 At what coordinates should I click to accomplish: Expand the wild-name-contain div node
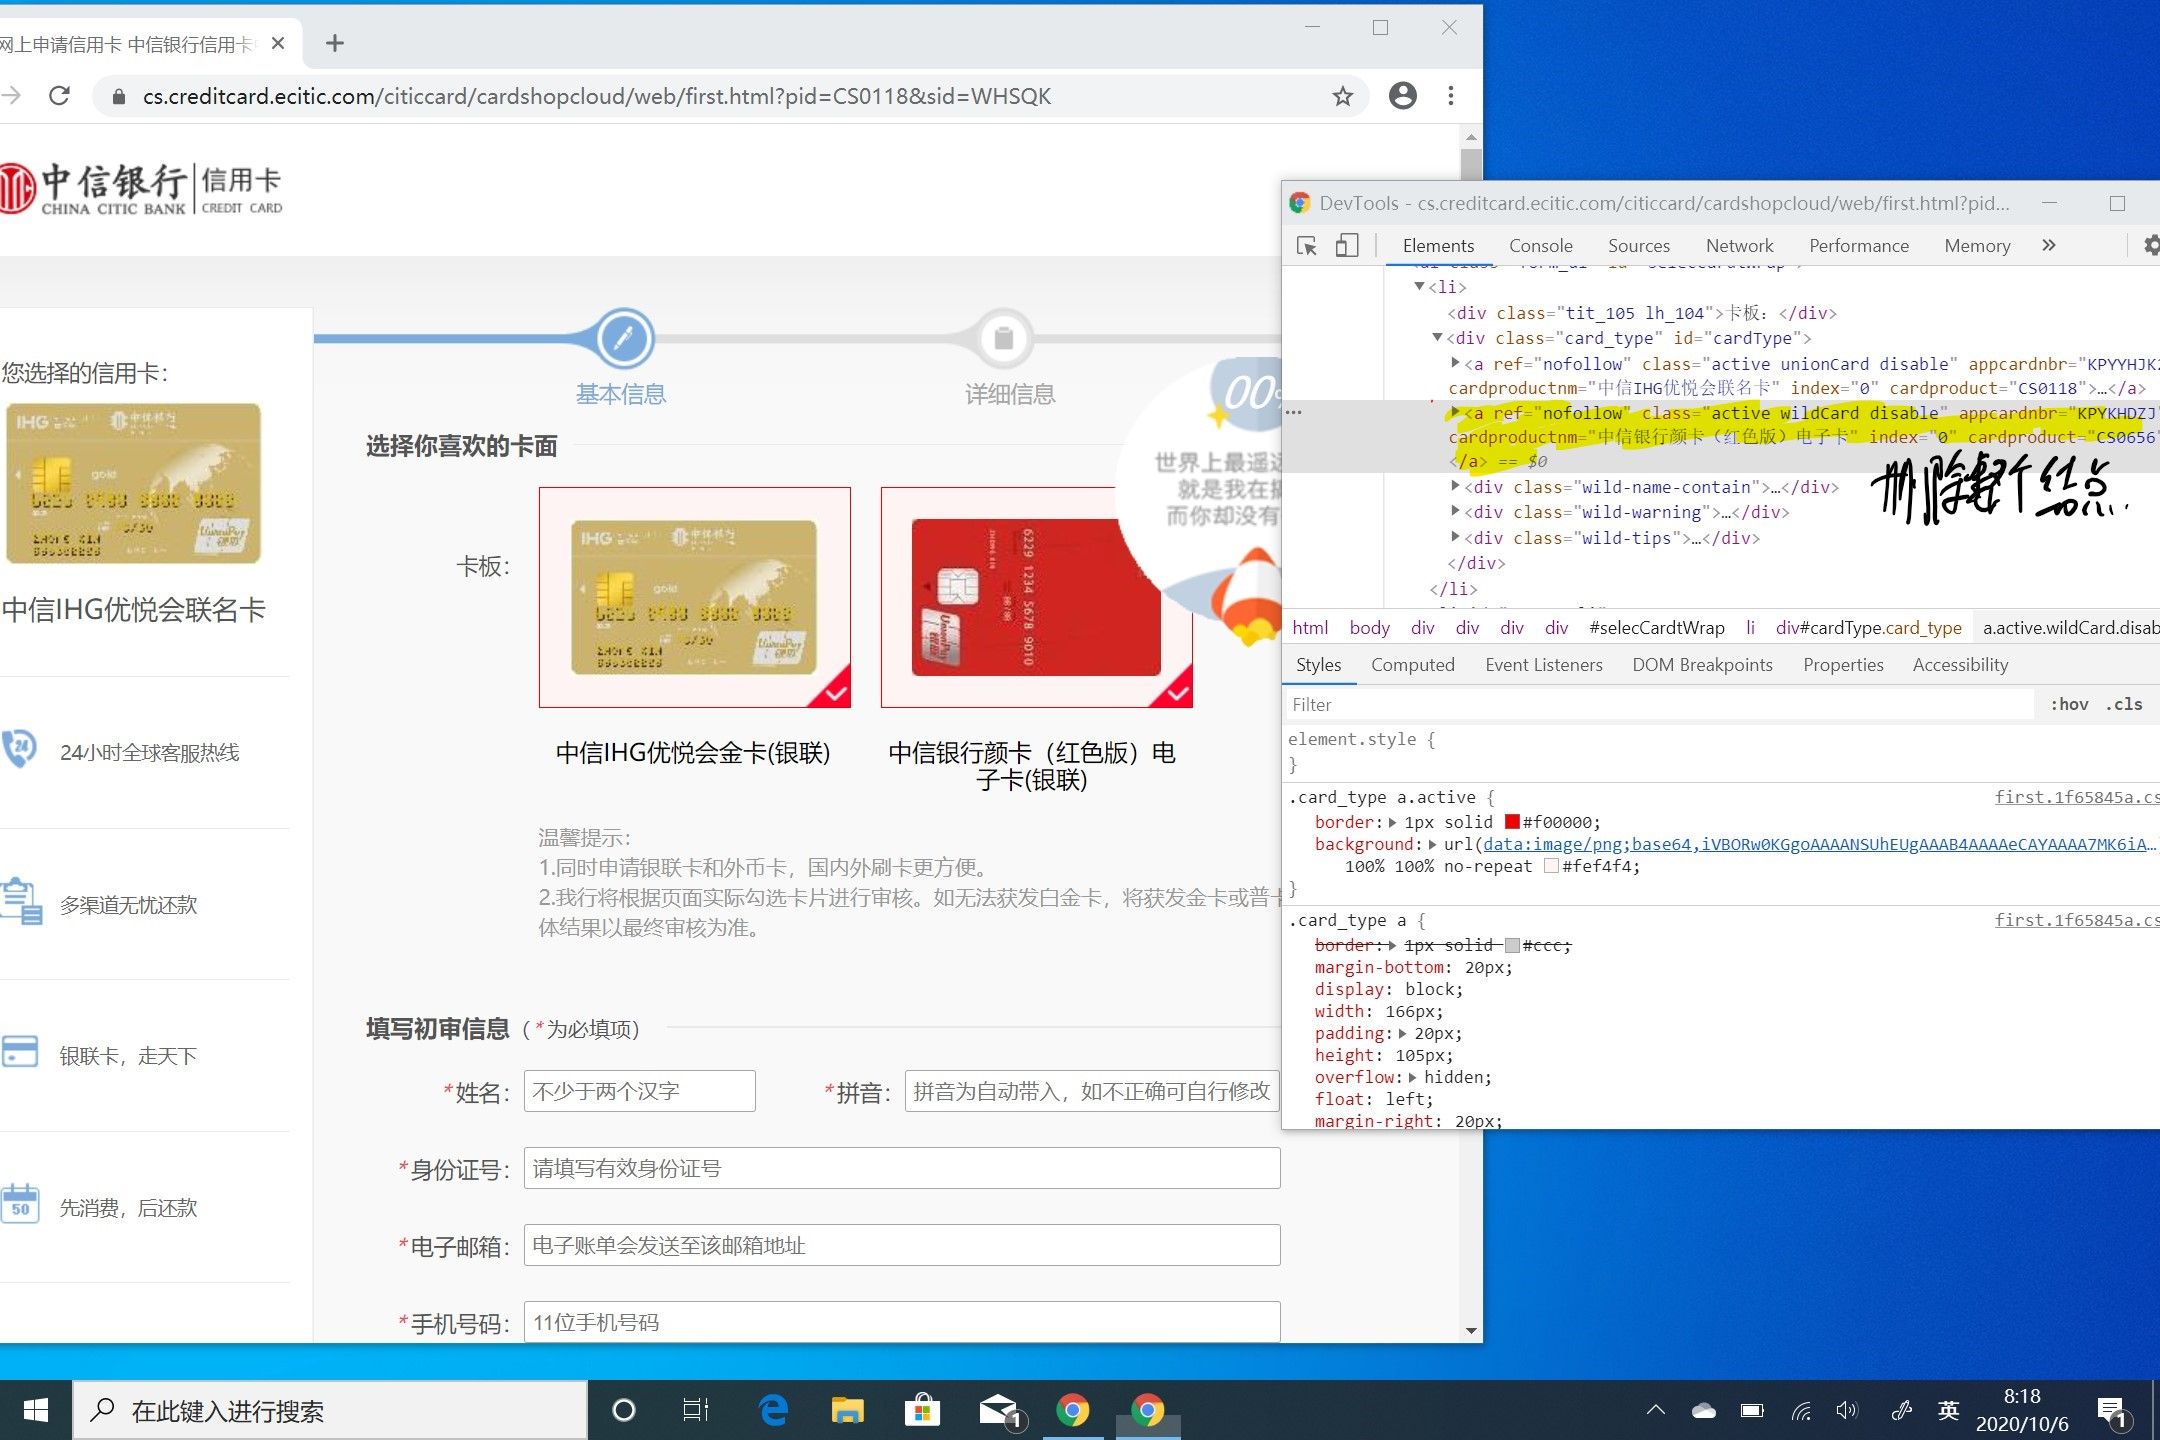[1455, 486]
